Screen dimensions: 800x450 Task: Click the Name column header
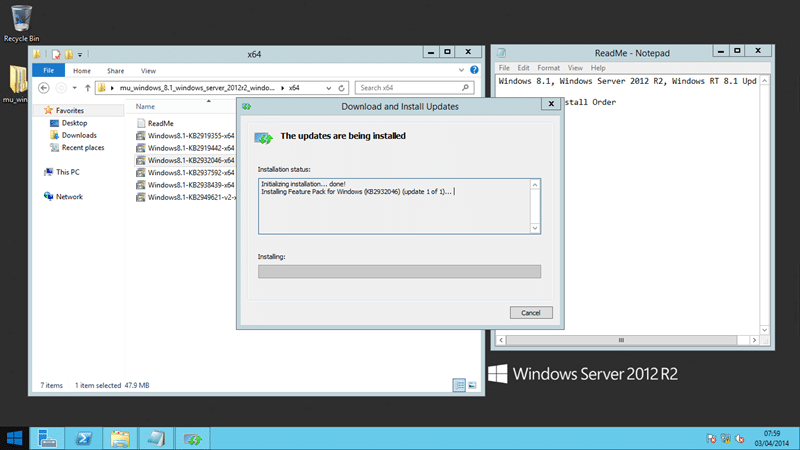tap(145, 107)
